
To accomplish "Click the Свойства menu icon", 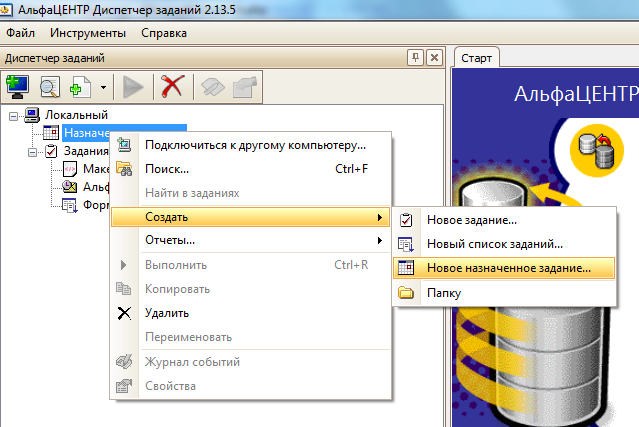I will click(x=124, y=385).
